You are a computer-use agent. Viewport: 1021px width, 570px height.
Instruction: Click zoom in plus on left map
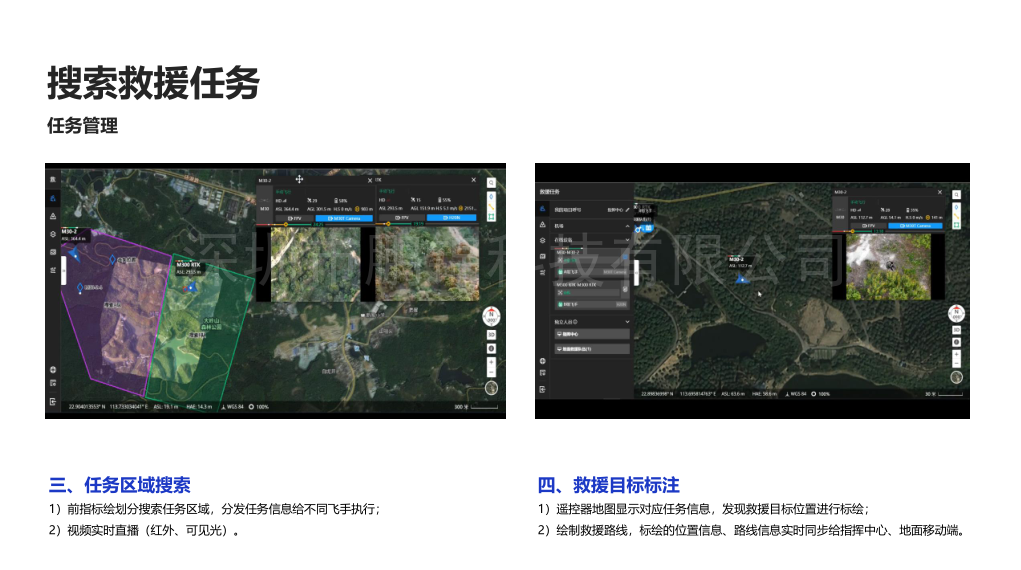click(491, 359)
